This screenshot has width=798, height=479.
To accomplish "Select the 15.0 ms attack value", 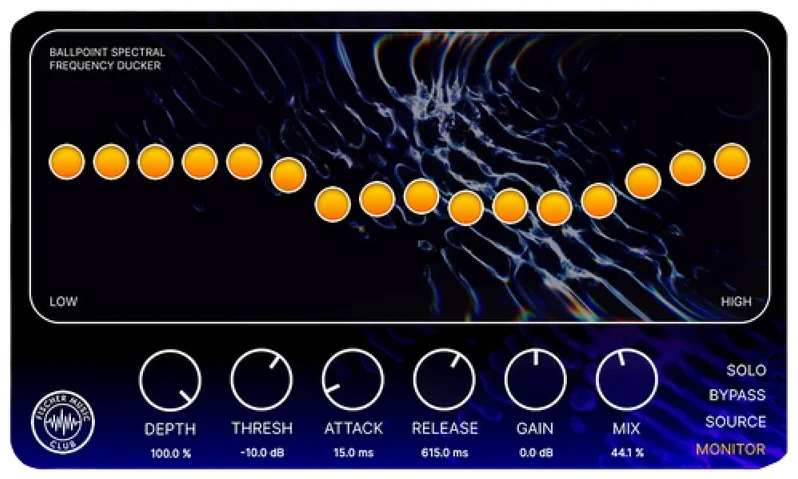I will (x=353, y=453).
